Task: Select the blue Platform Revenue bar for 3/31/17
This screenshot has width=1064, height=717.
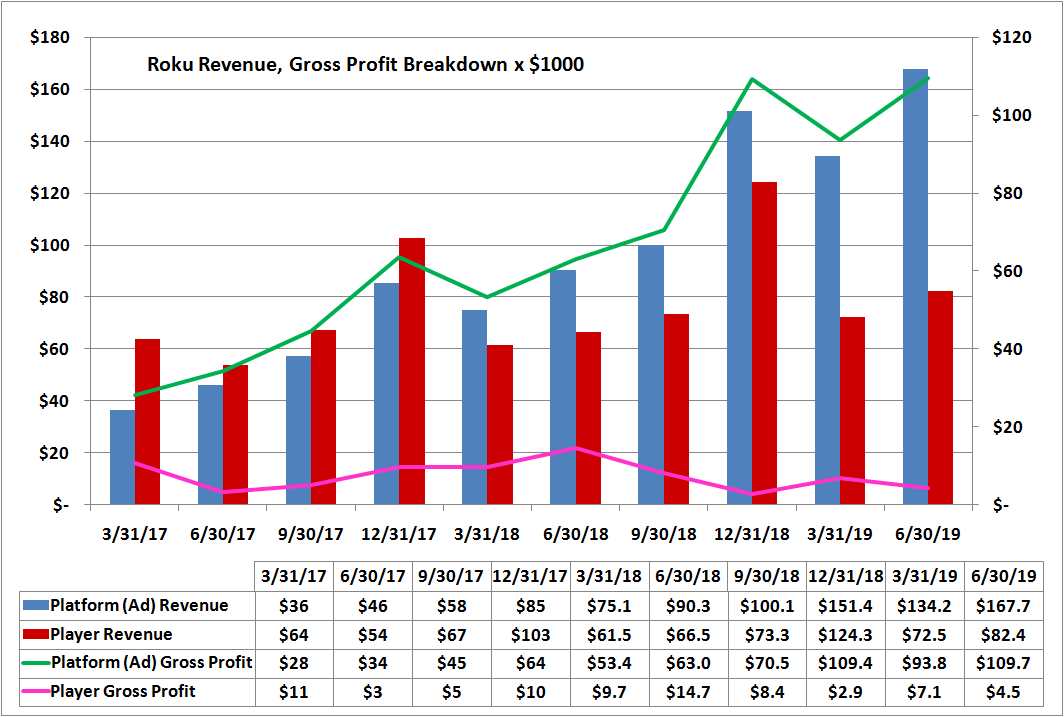Action: [122, 457]
